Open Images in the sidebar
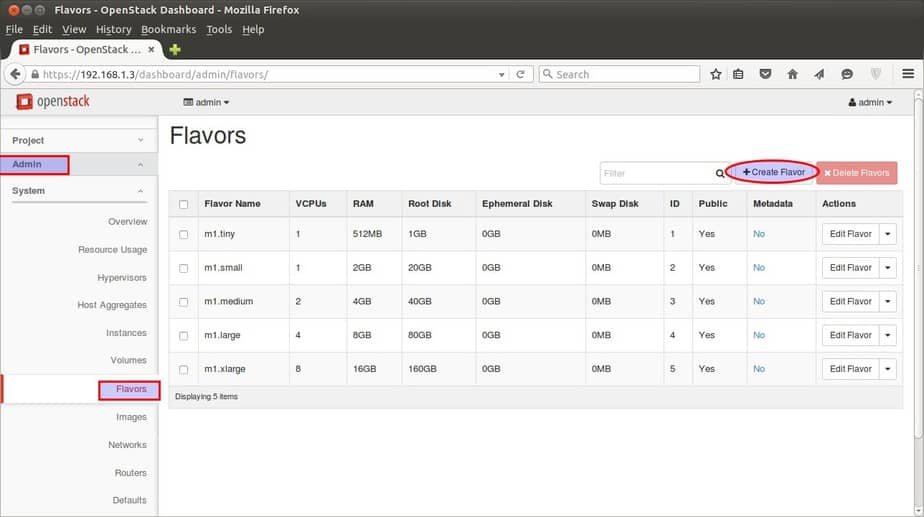The image size is (924, 517). click(x=131, y=417)
